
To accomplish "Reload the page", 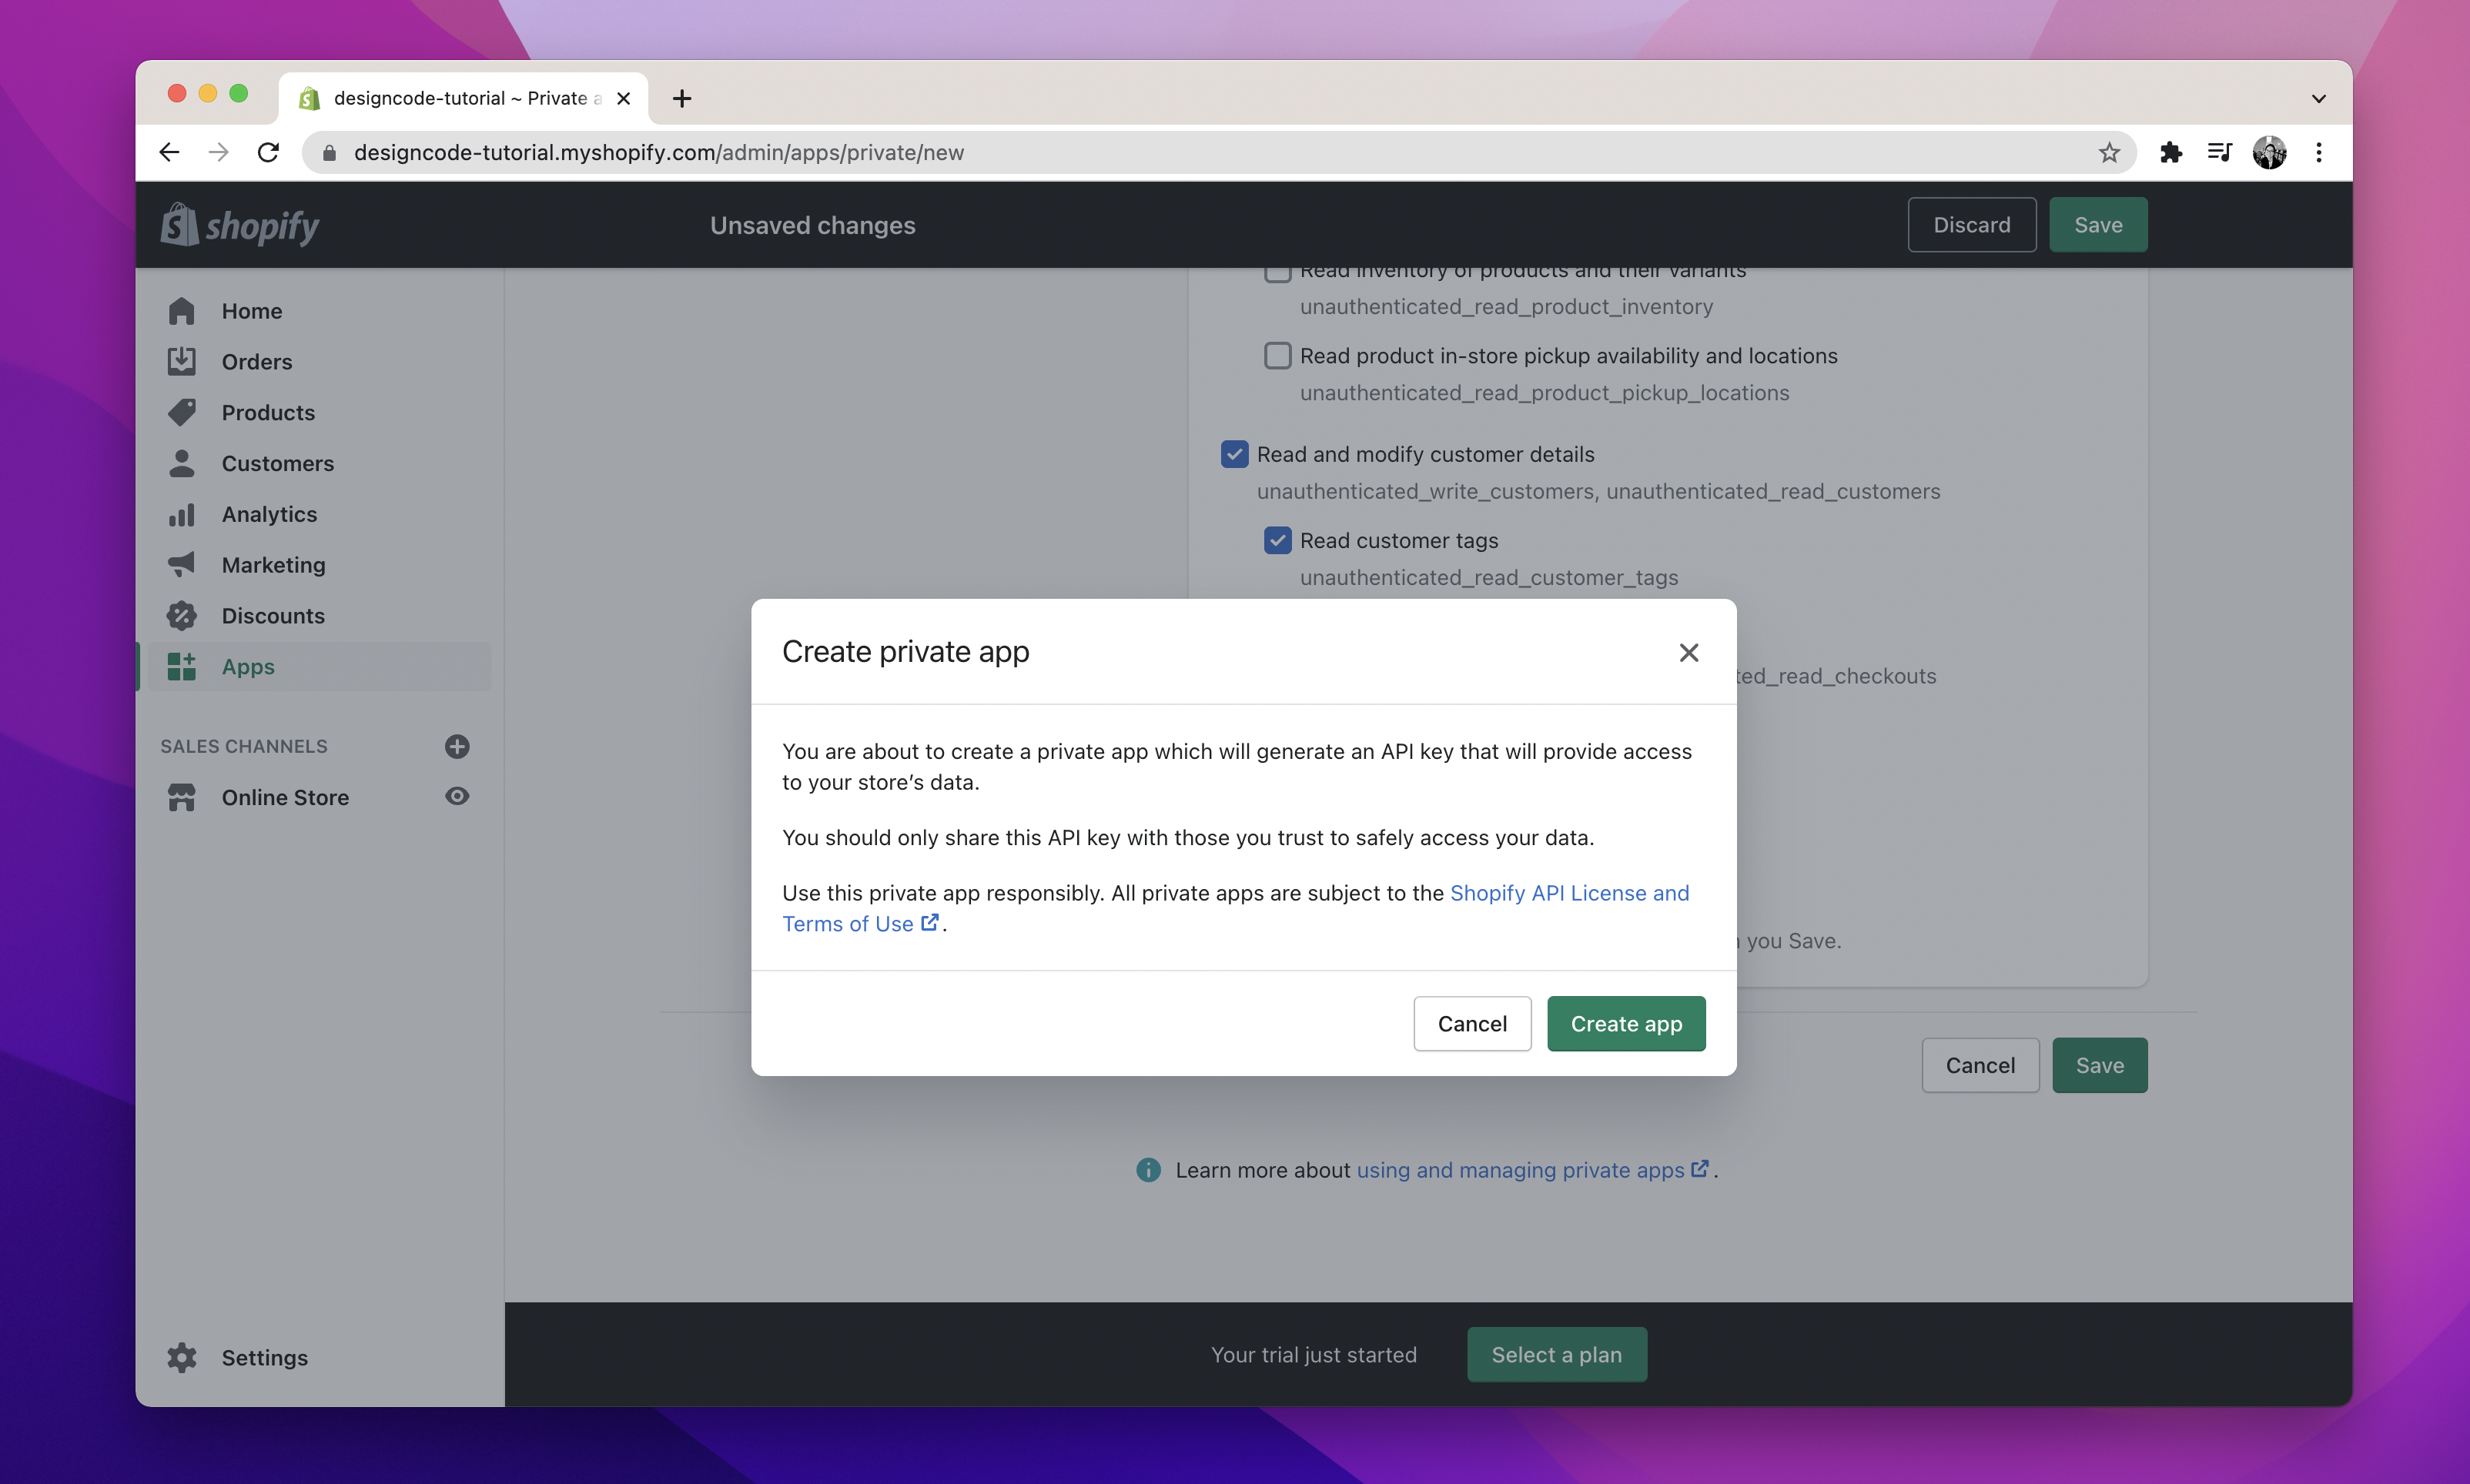I will pos(268,152).
